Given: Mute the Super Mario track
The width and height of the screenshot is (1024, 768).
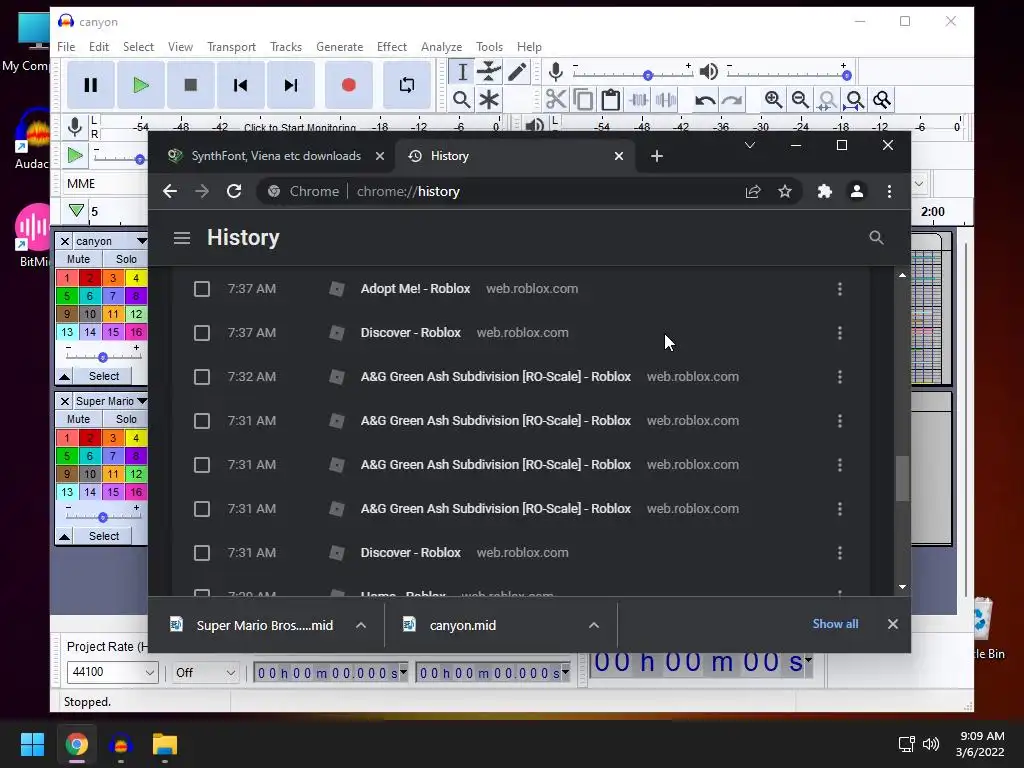Looking at the screenshot, I should pos(78,419).
